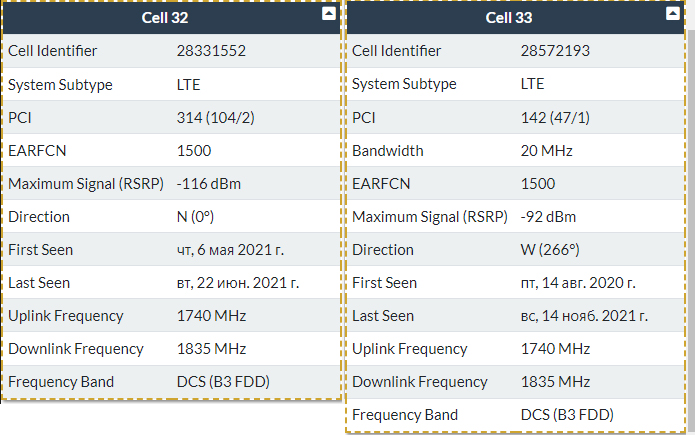The height and width of the screenshot is (435, 695).
Task: Click Cell 32 Last Seen date
Action: [238, 282]
